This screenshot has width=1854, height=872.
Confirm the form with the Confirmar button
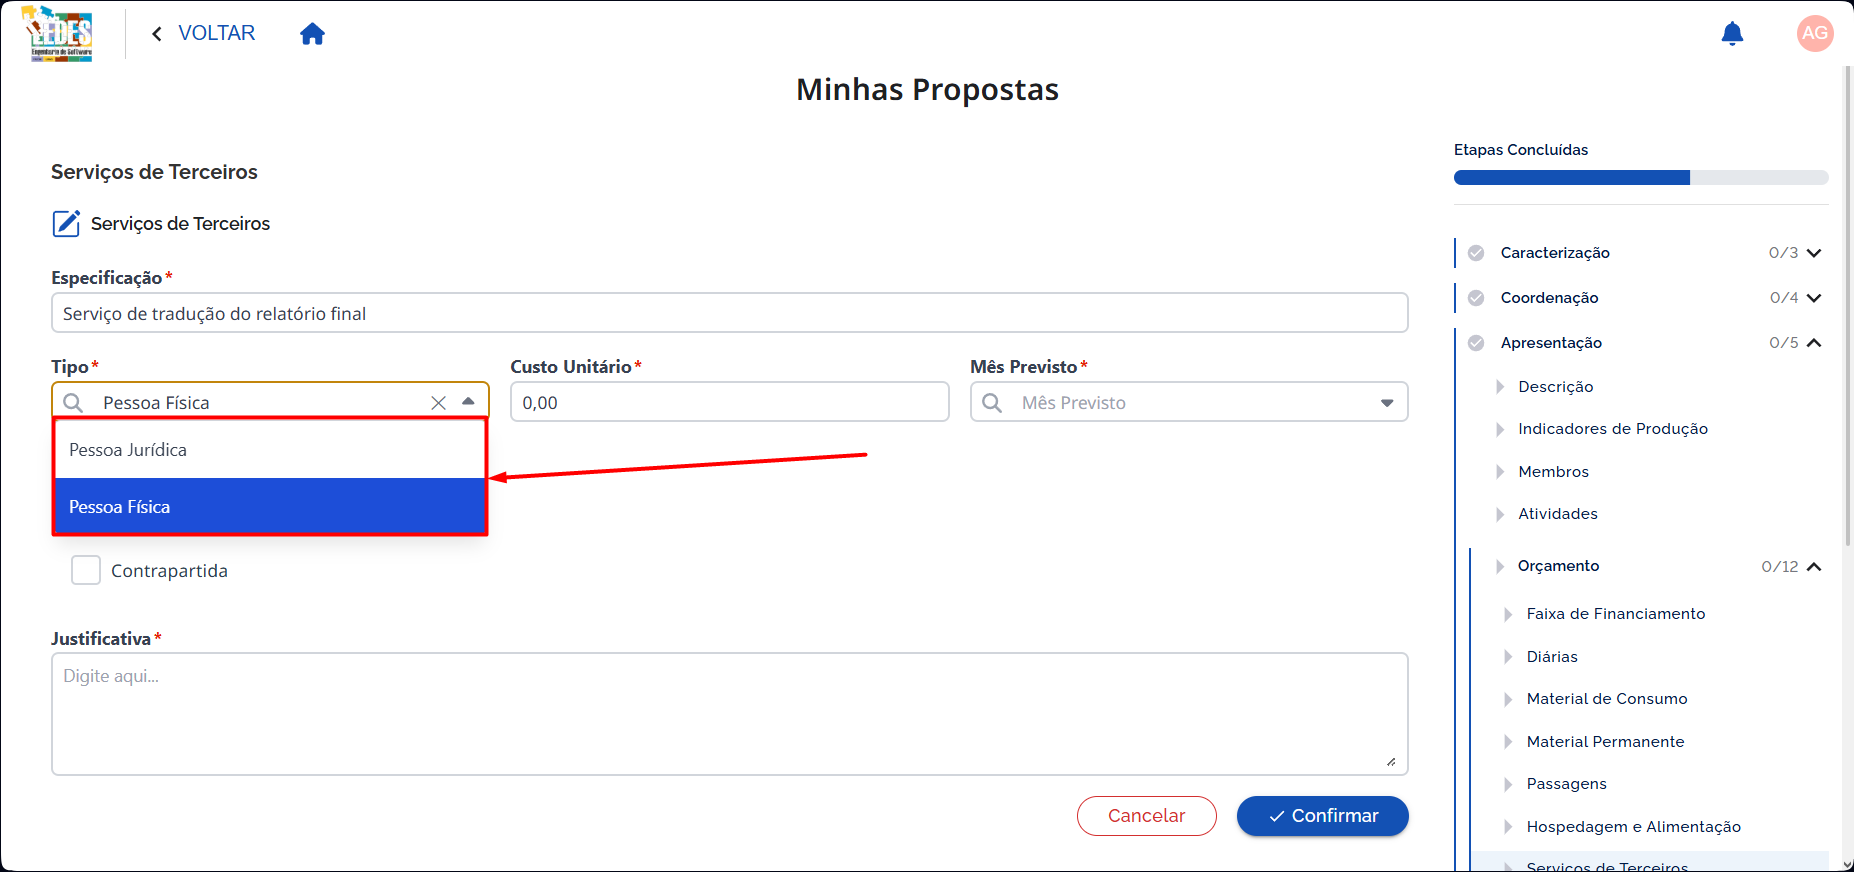1322,816
